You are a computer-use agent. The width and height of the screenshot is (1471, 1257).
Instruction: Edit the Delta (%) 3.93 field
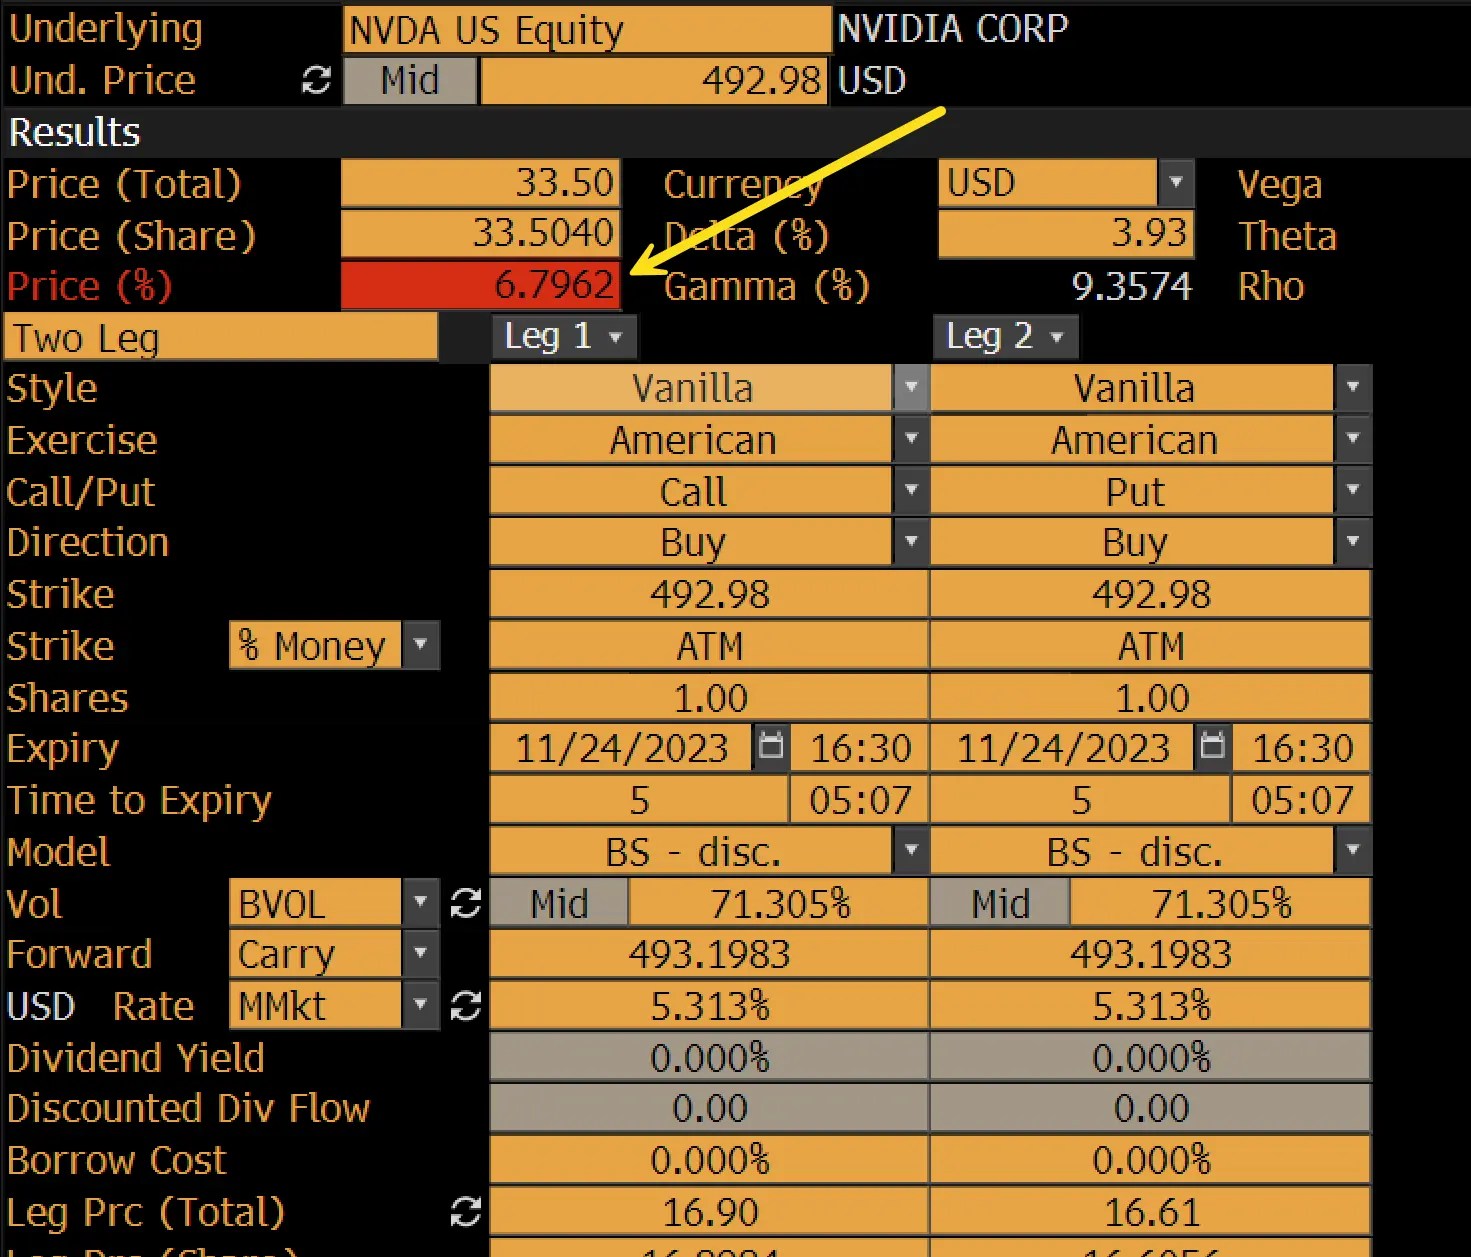(x=1066, y=234)
